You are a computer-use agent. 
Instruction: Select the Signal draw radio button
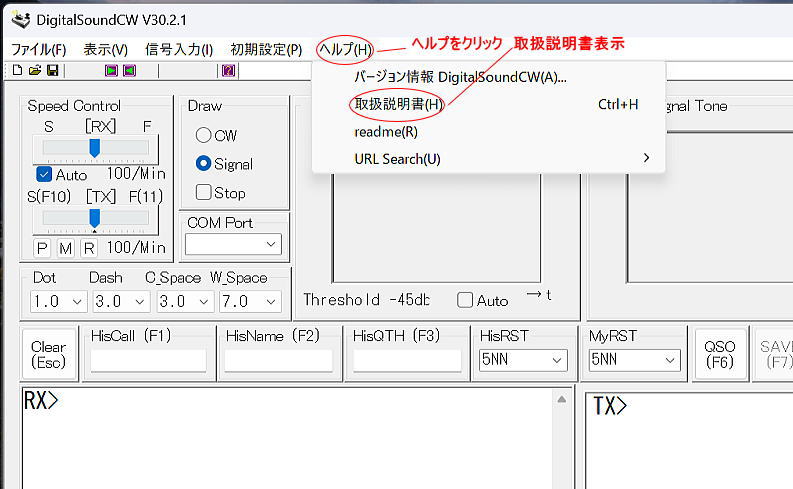pyautogui.click(x=203, y=163)
